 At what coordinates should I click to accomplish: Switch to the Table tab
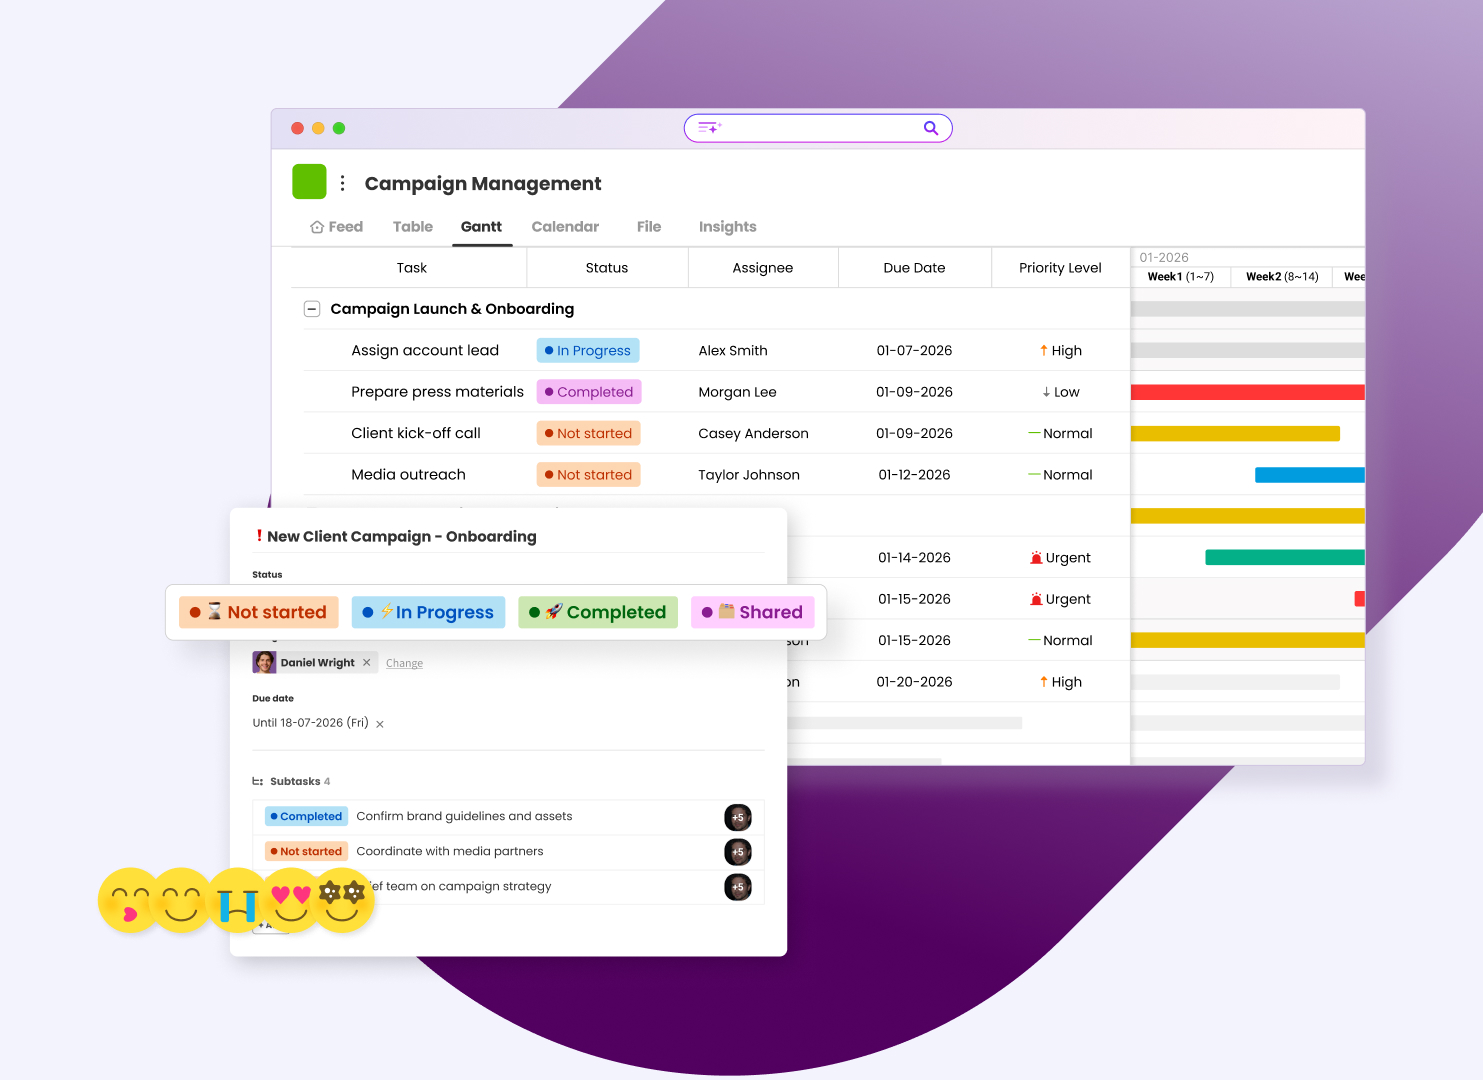(412, 226)
